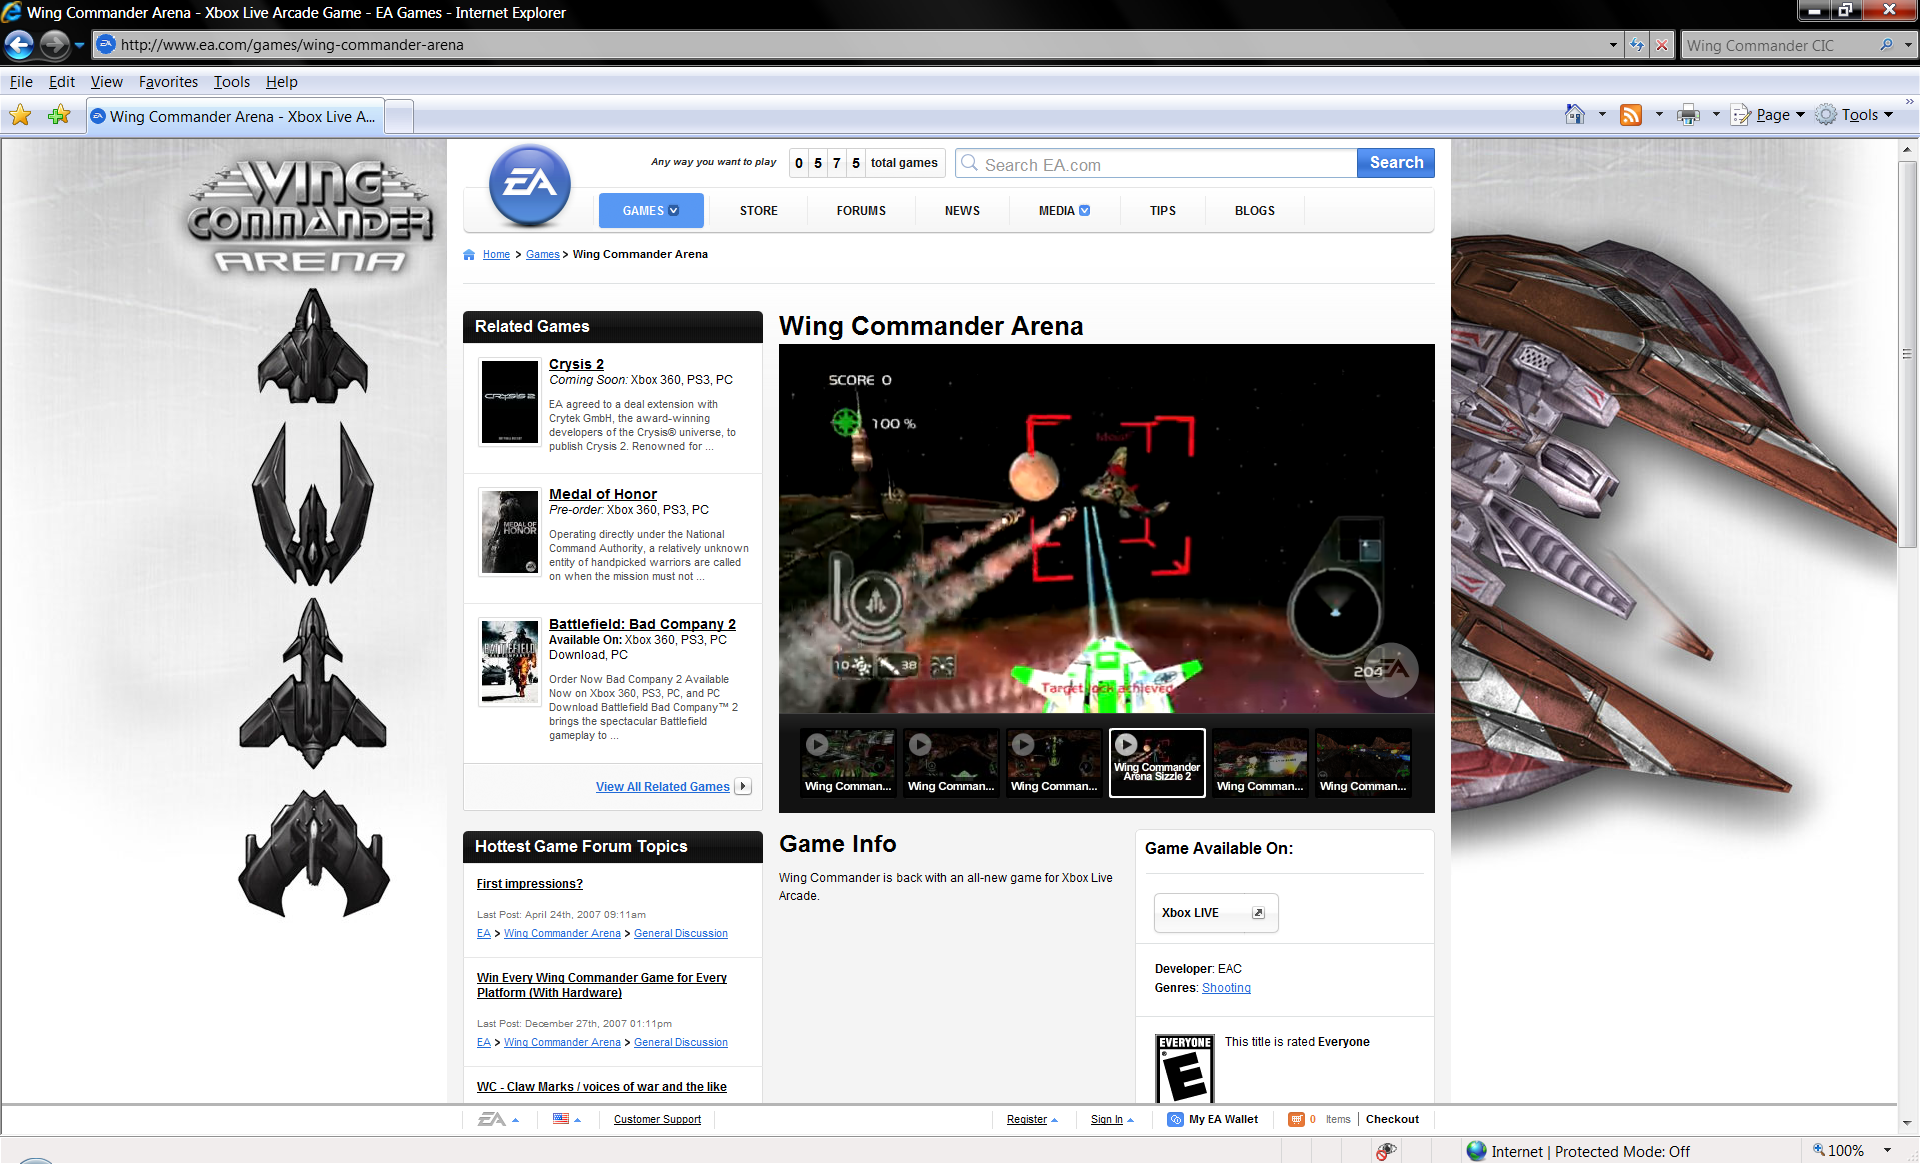Image resolution: width=1920 pixels, height=1164 pixels.
Task: Click the Print icon in toolbar
Action: tap(1688, 115)
